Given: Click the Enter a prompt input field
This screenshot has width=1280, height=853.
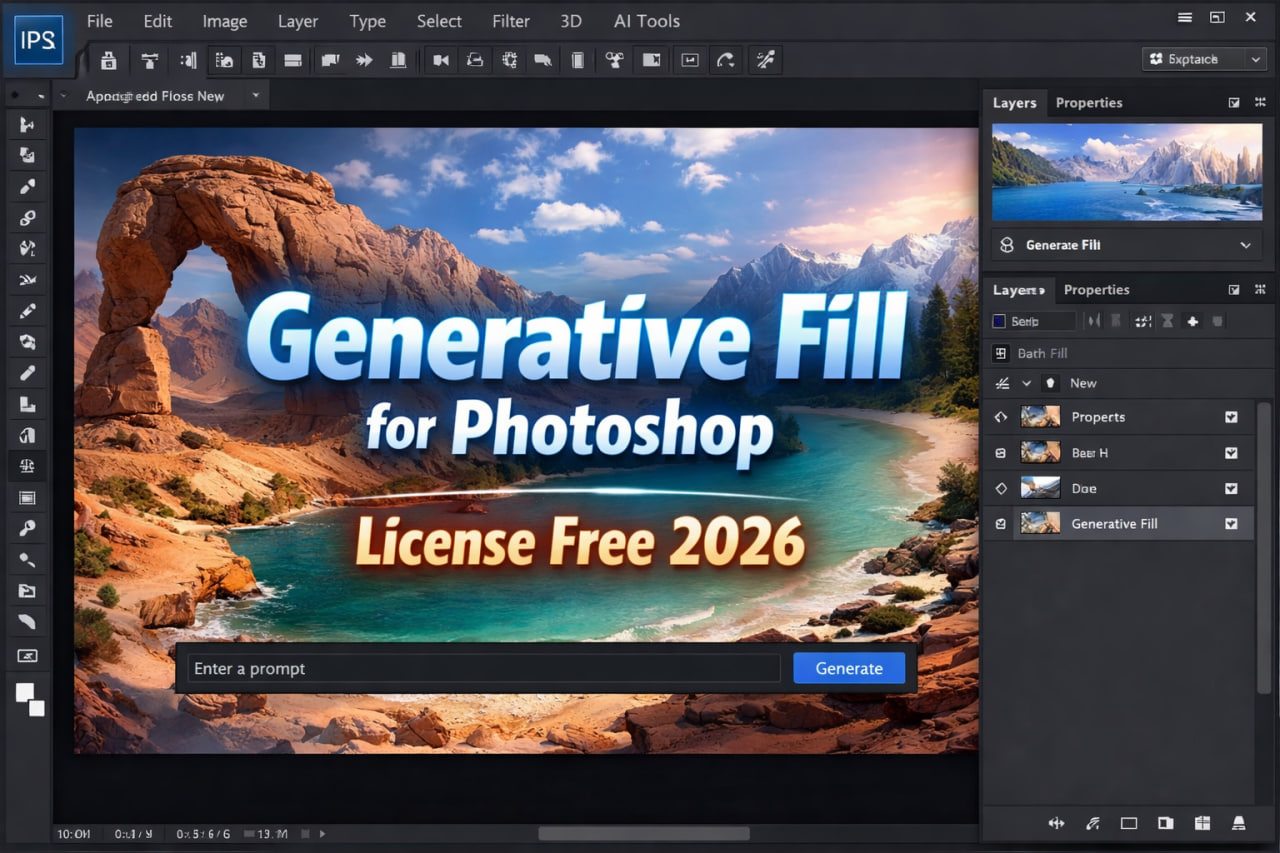Looking at the screenshot, I should click(483, 668).
